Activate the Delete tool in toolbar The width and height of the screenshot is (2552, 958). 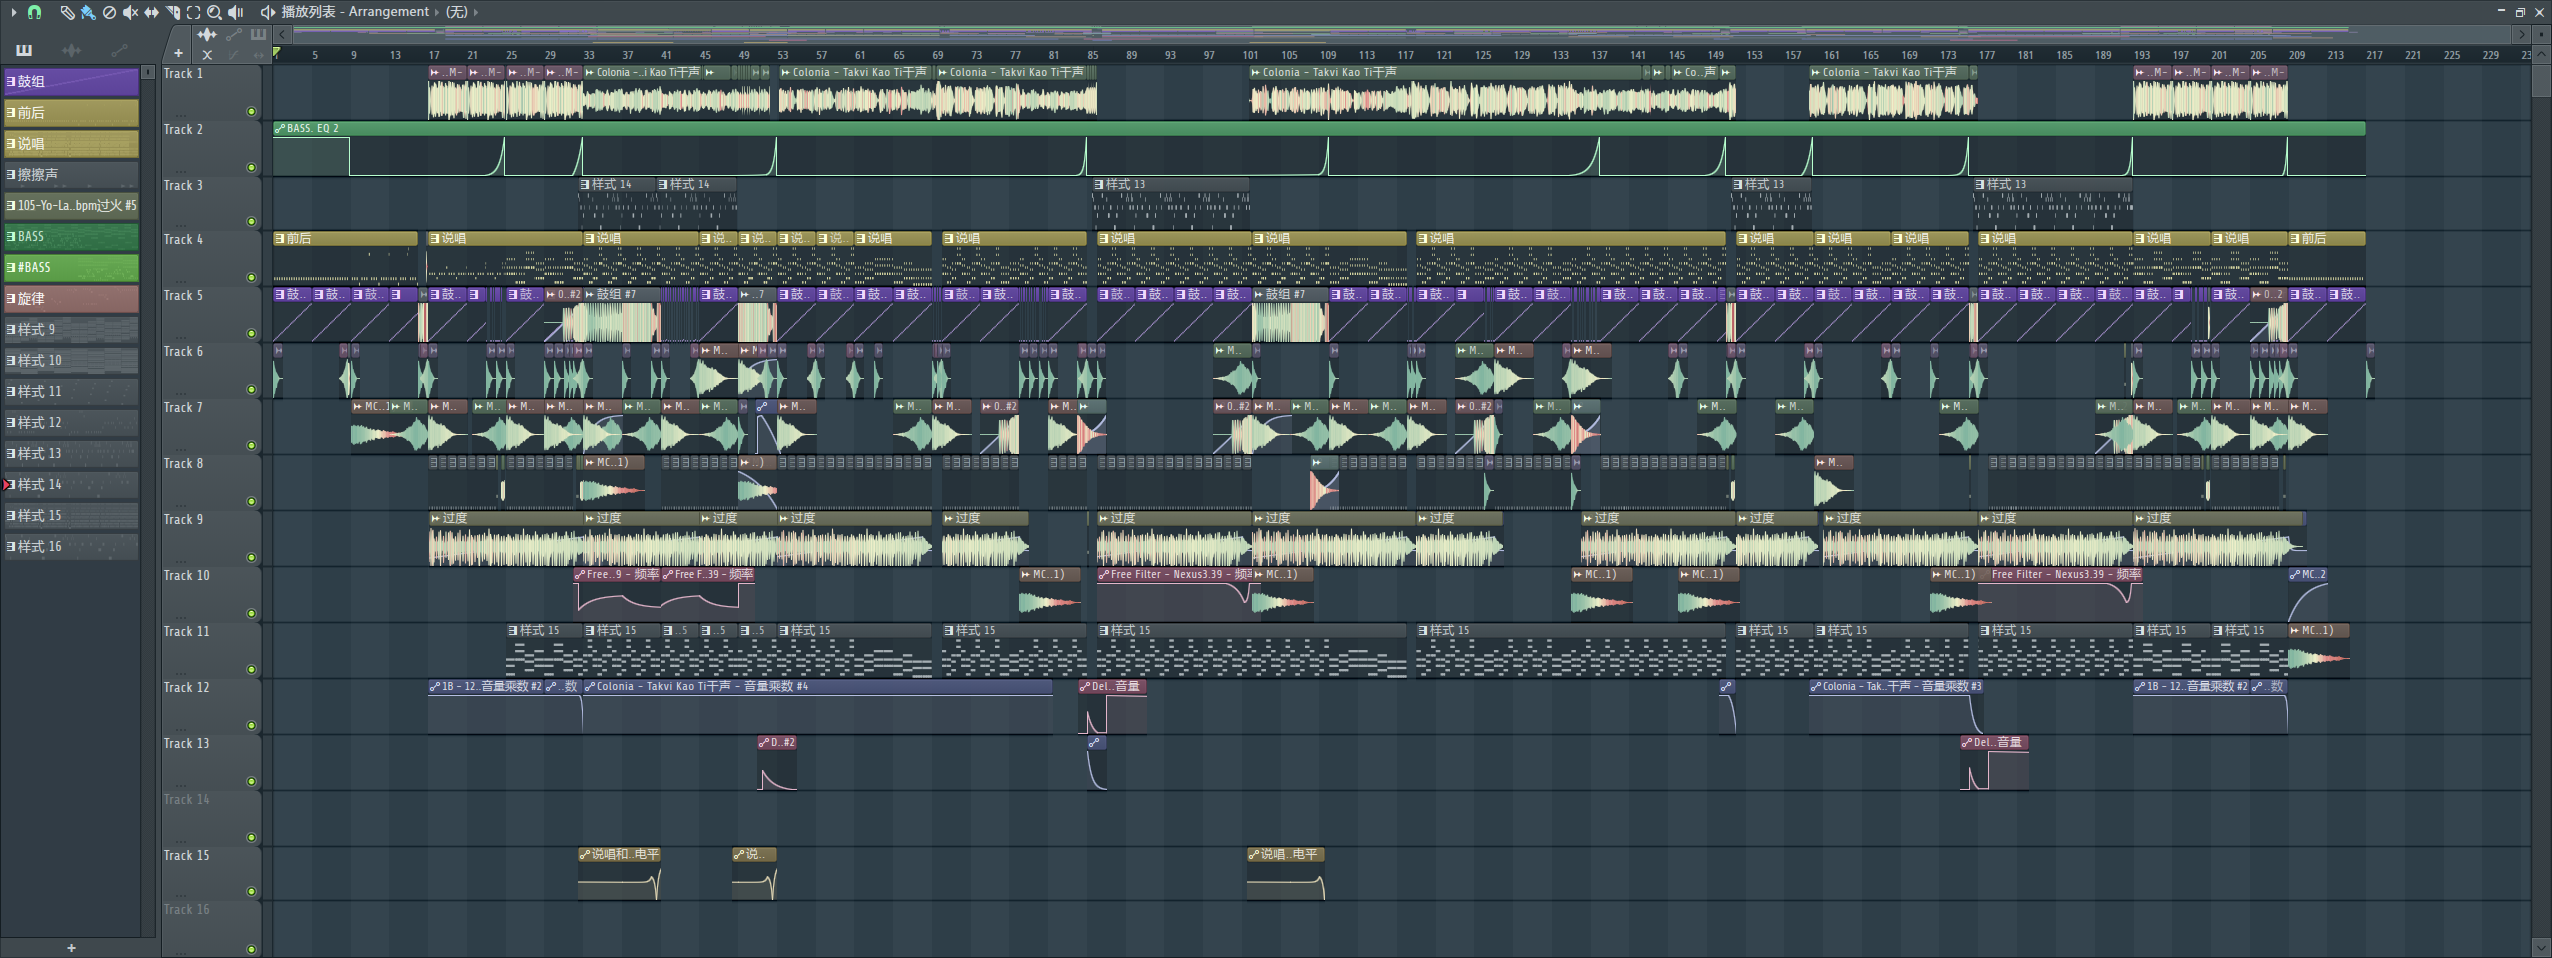click(109, 12)
